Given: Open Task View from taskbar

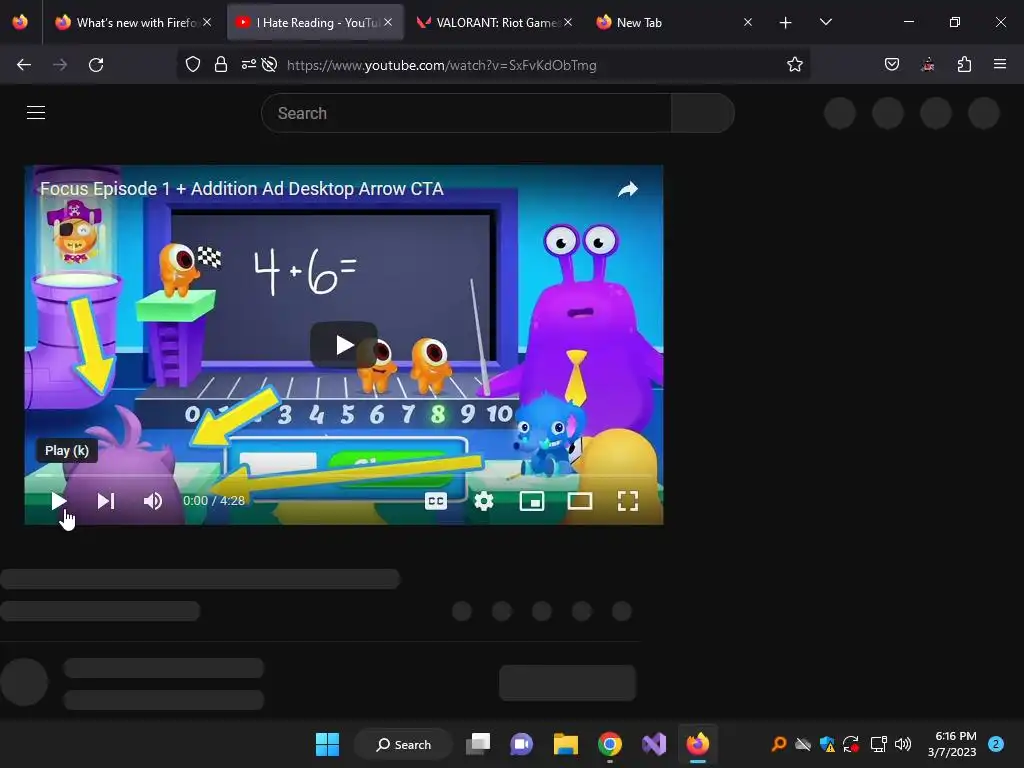Looking at the screenshot, I should pos(478,744).
